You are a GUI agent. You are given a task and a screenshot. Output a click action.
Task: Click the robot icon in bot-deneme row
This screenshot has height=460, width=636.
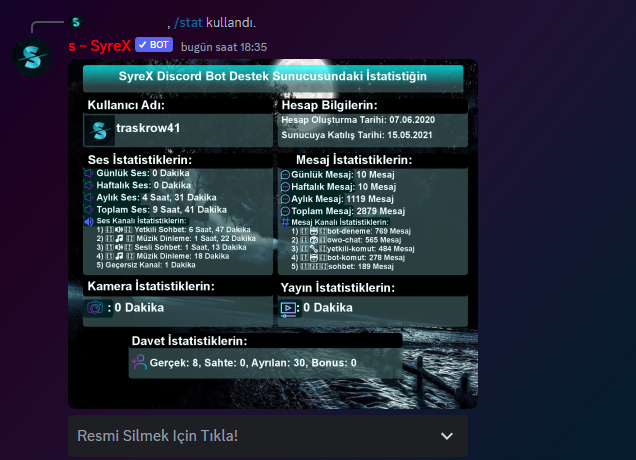pyautogui.click(x=314, y=231)
